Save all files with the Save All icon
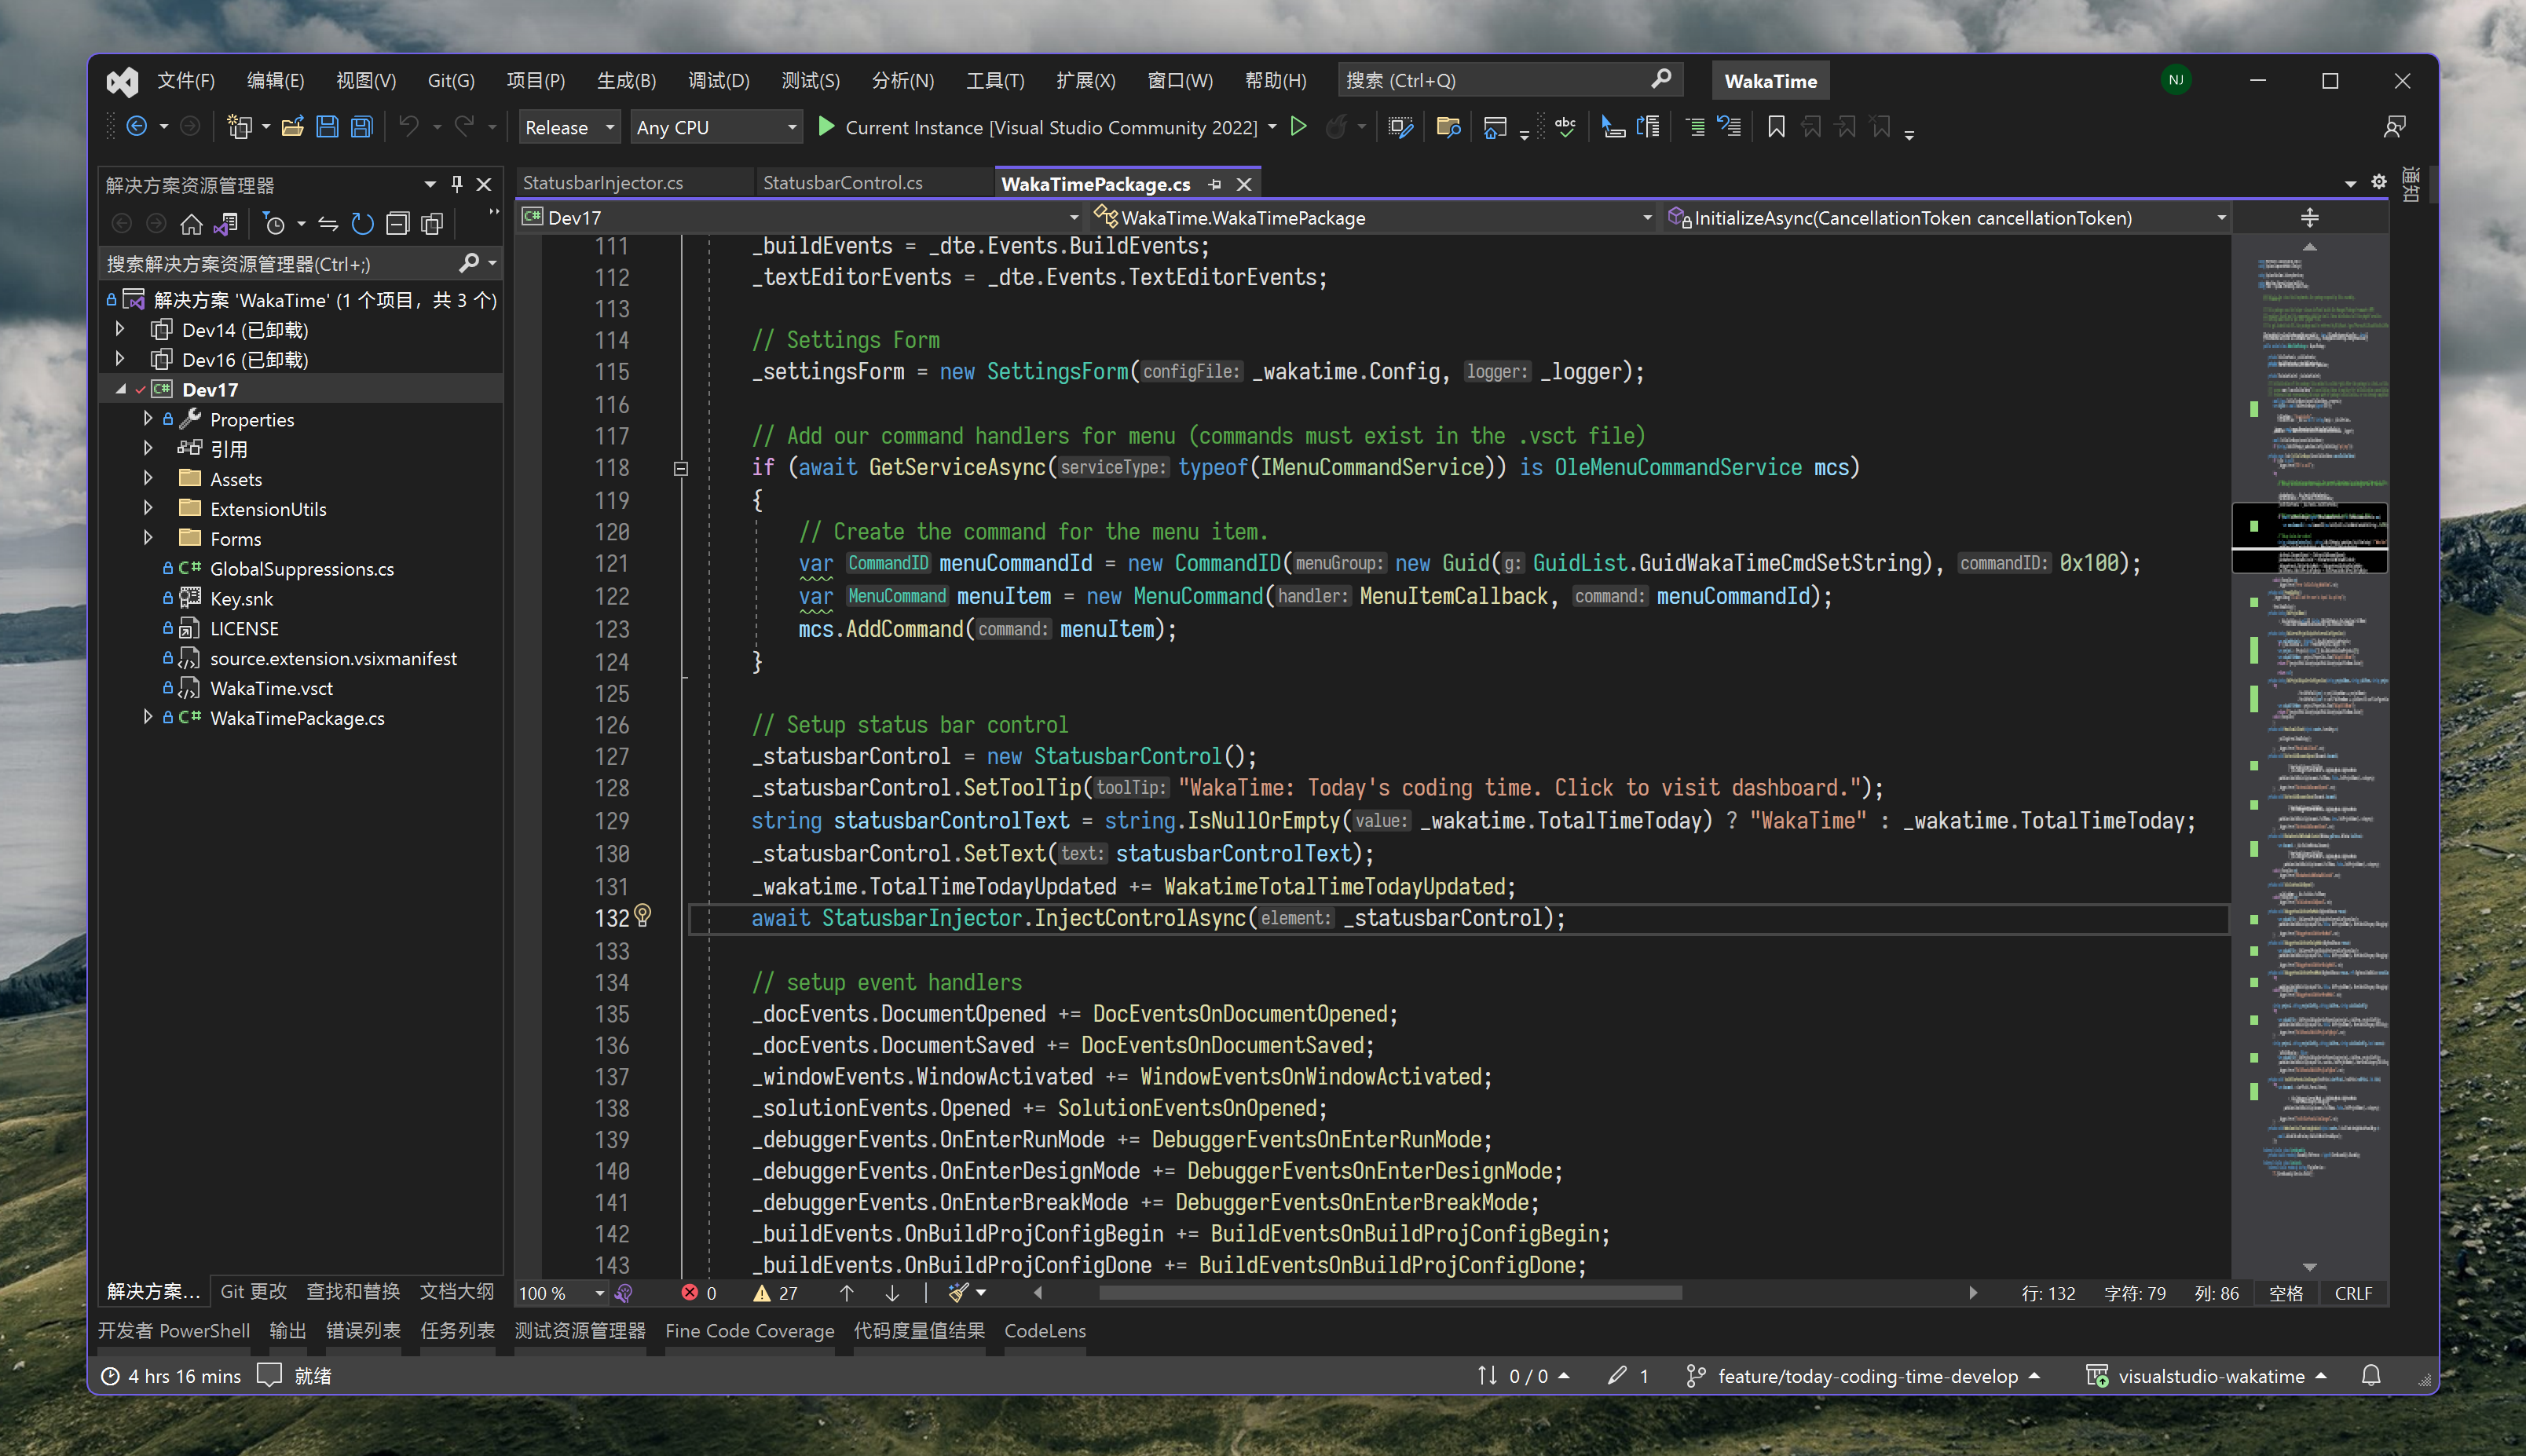The height and width of the screenshot is (1456, 2526). pos(361,126)
